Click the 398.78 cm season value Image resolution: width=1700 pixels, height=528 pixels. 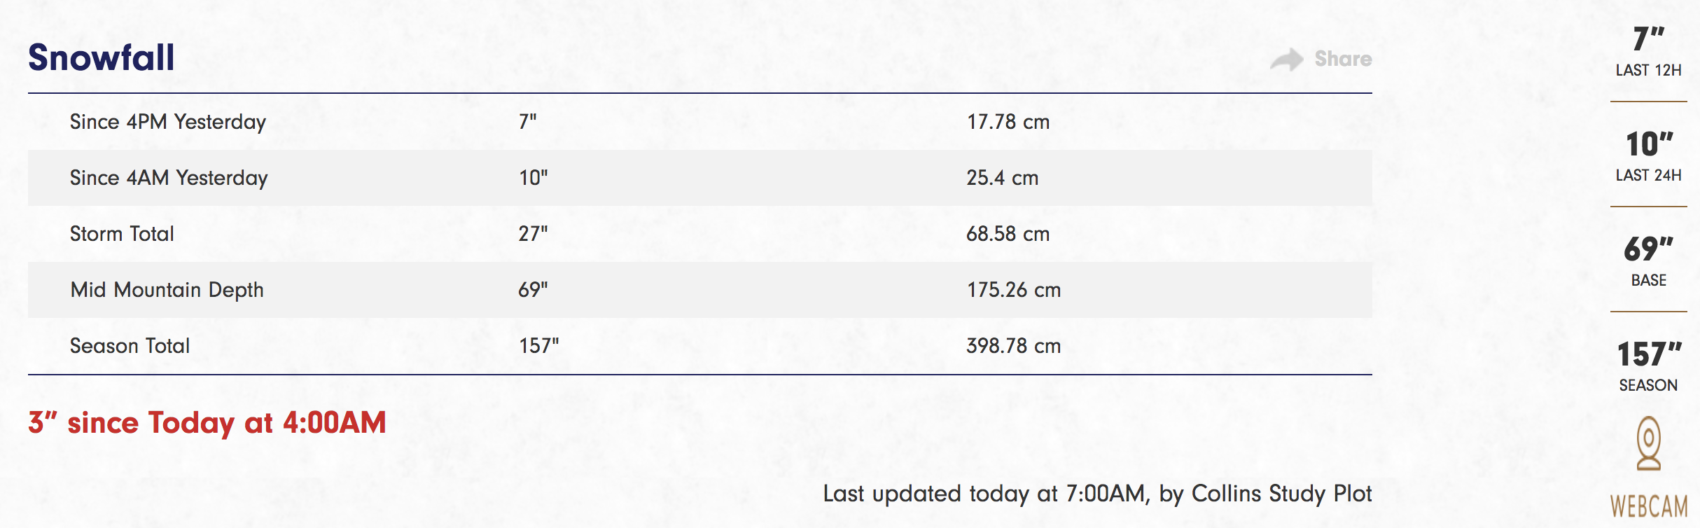[x=1013, y=346]
